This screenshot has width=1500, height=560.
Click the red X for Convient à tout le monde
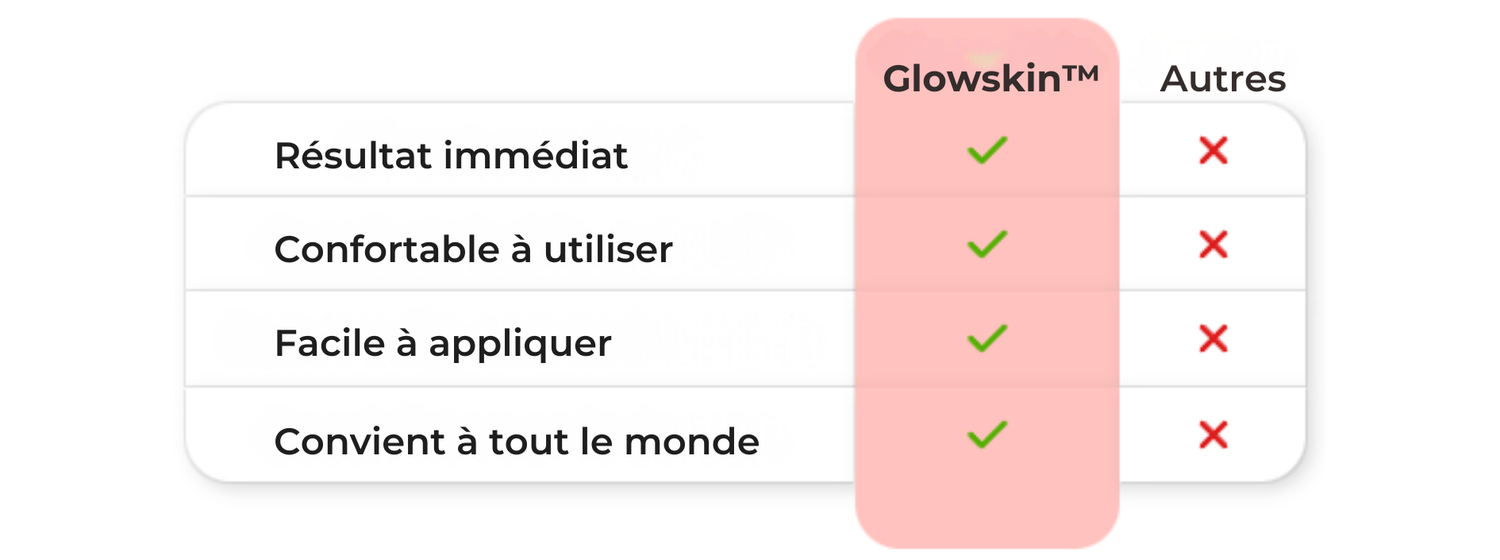[1213, 435]
